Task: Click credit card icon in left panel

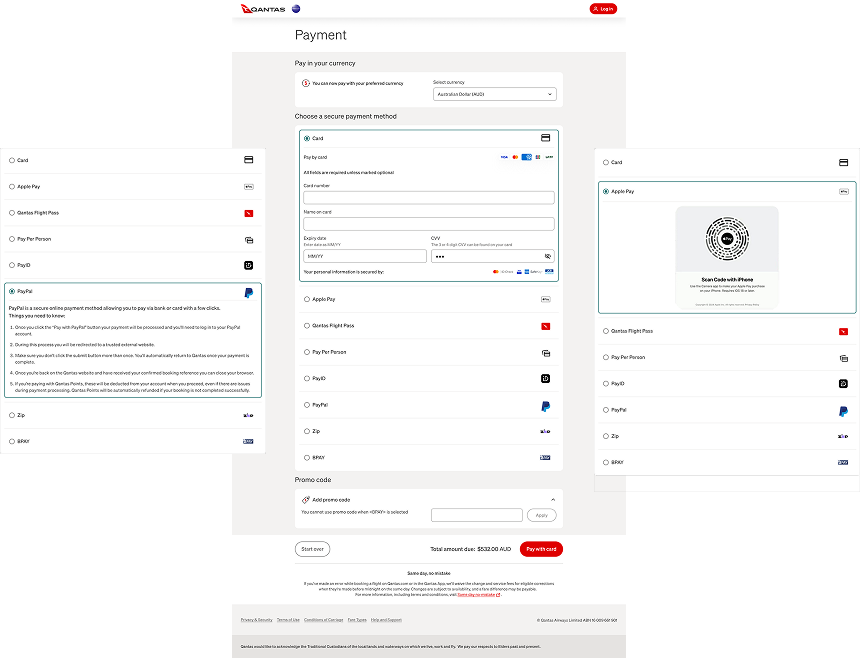Action: point(248,160)
